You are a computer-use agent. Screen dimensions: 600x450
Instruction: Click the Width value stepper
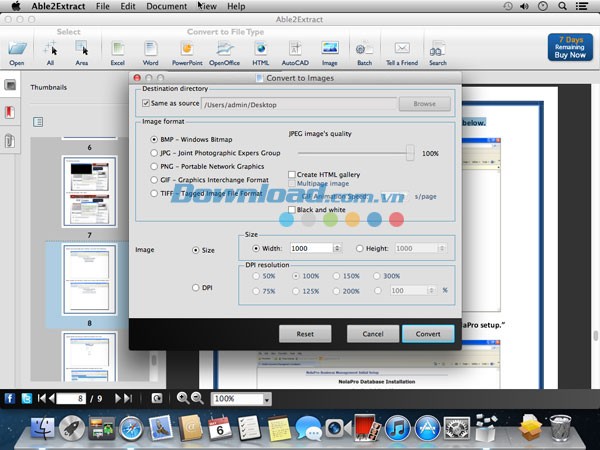click(x=337, y=248)
